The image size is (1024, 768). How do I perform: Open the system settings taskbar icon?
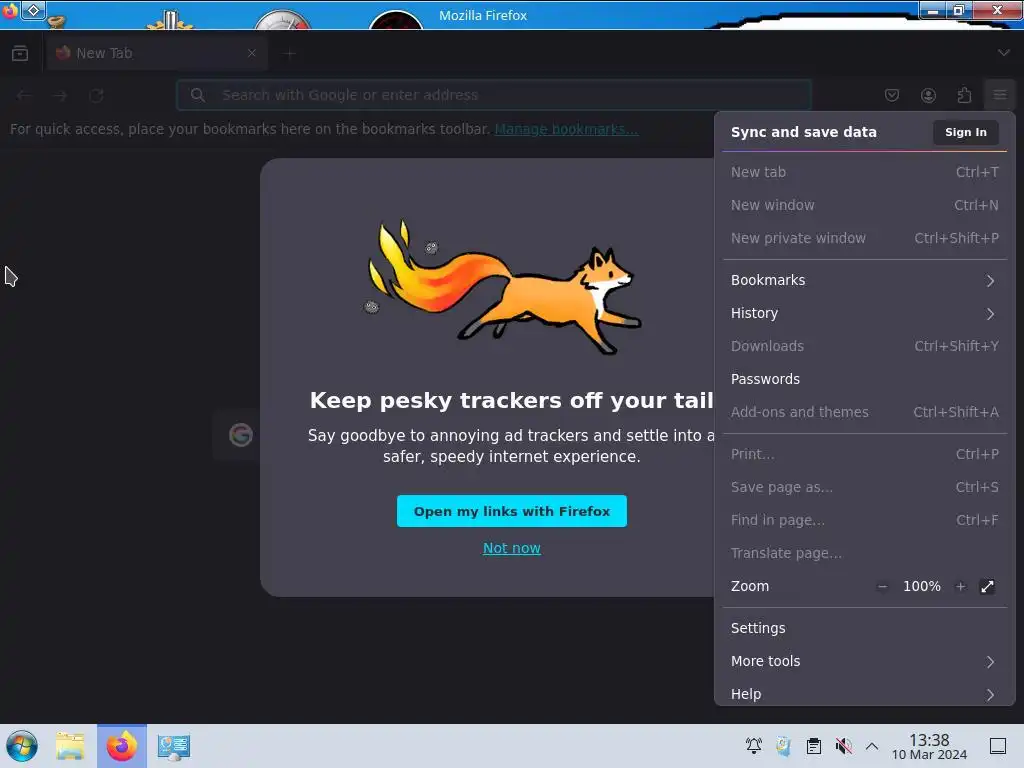pos(173,746)
